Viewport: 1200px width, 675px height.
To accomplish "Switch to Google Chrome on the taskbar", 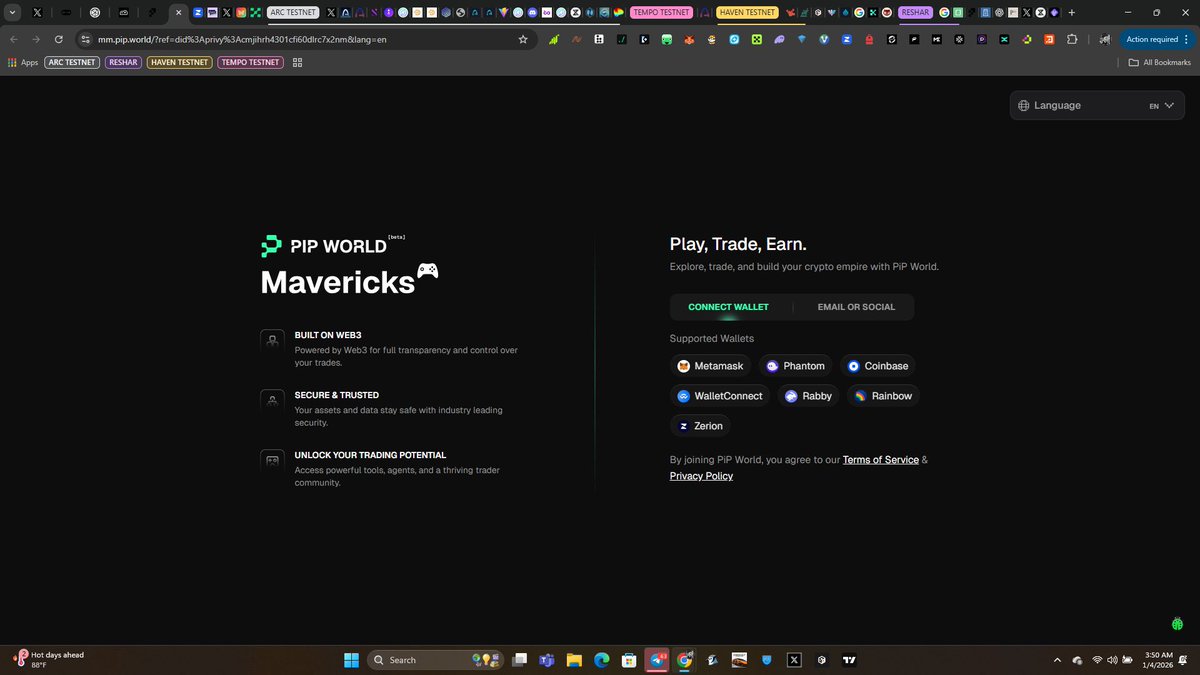I will [x=685, y=660].
